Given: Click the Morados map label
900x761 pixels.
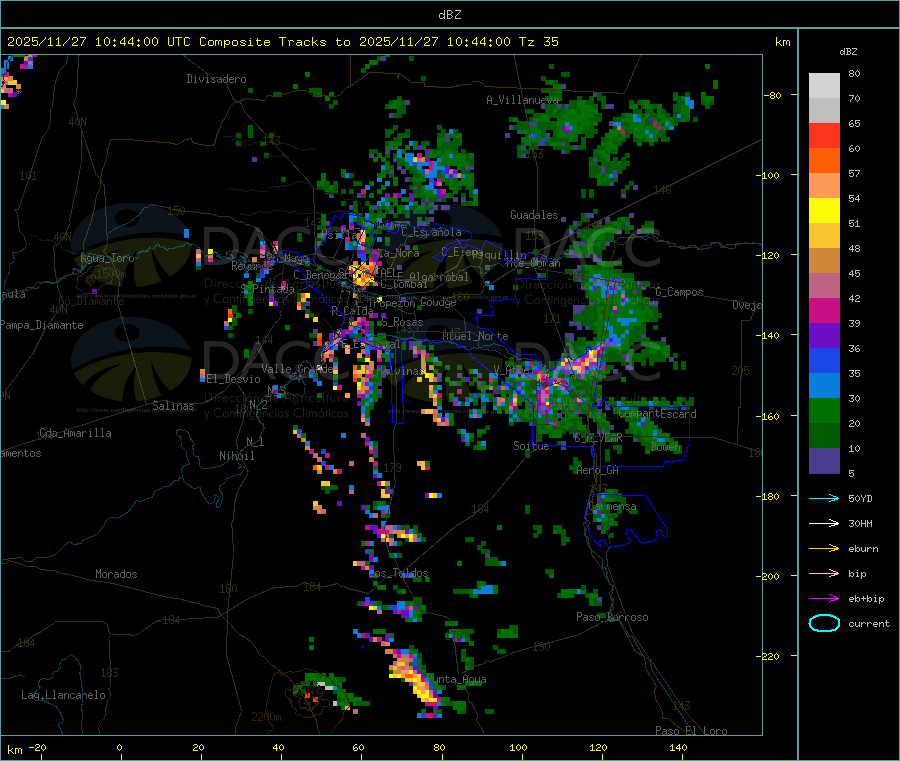Looking at the screenshot, I should pyautogui.click(x=116, y=574).
